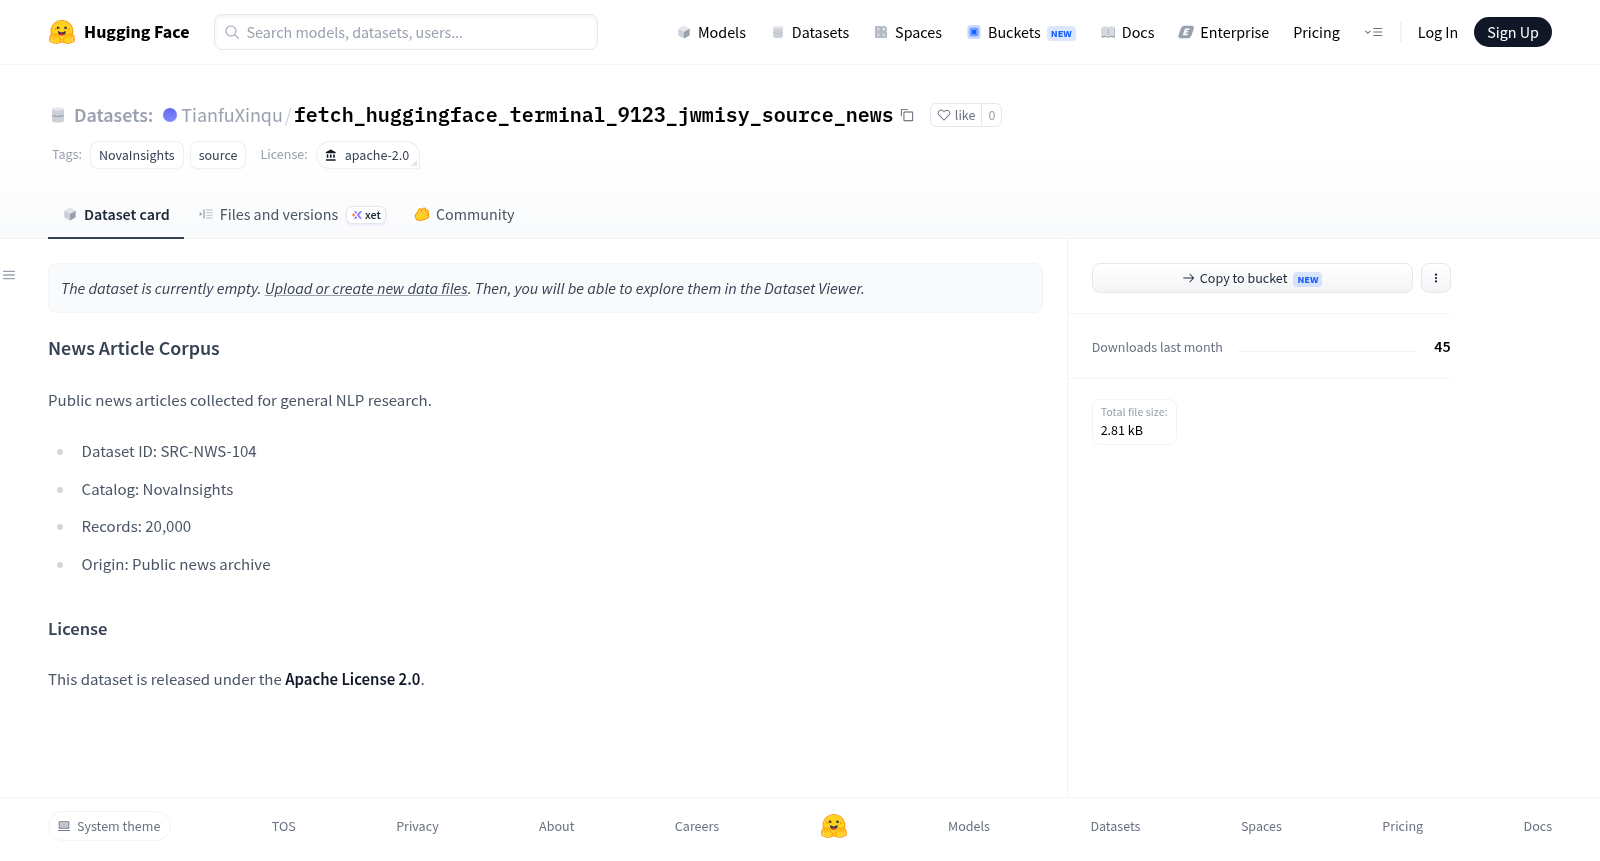Click Origin: Public news archive item
This screenshot has width=1600, height=861.
pos(176,564)
